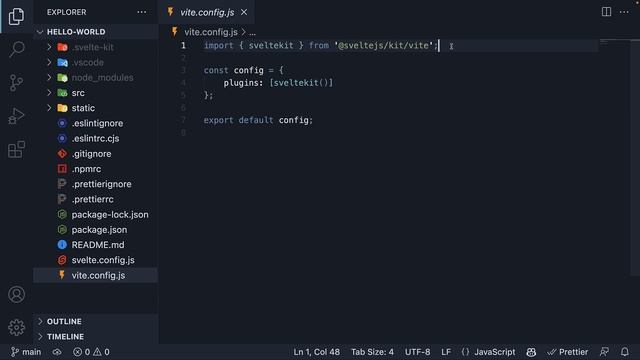Open notifications bell in status bar

tap(624, 352)
